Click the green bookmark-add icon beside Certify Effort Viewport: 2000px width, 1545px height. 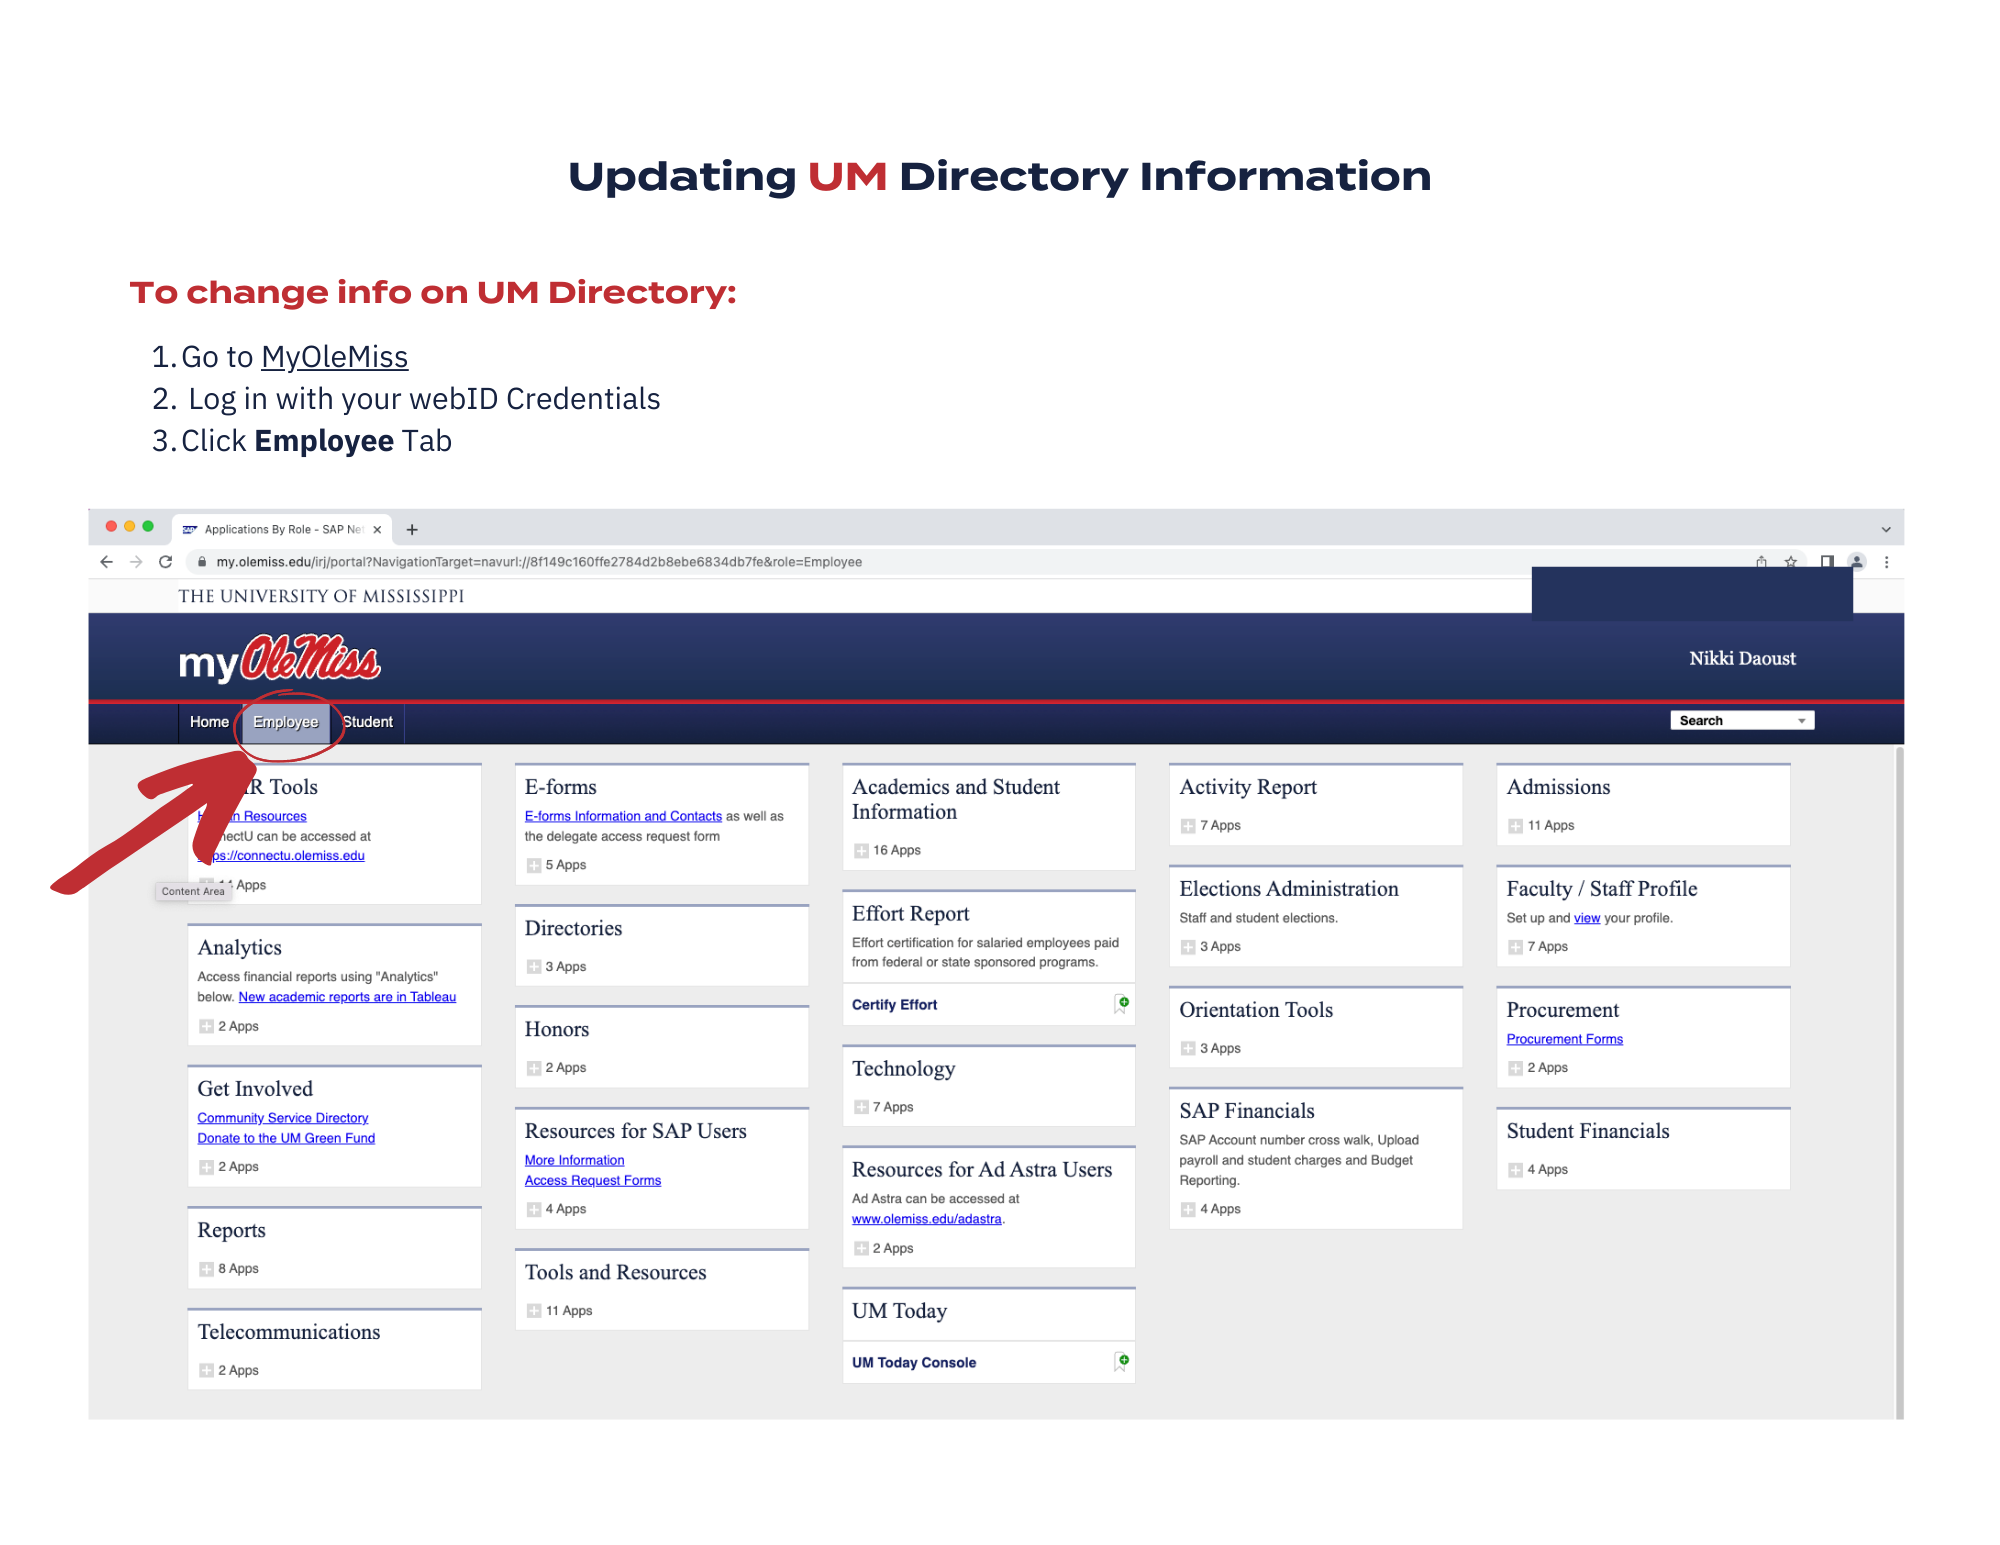point(1121,1004)
